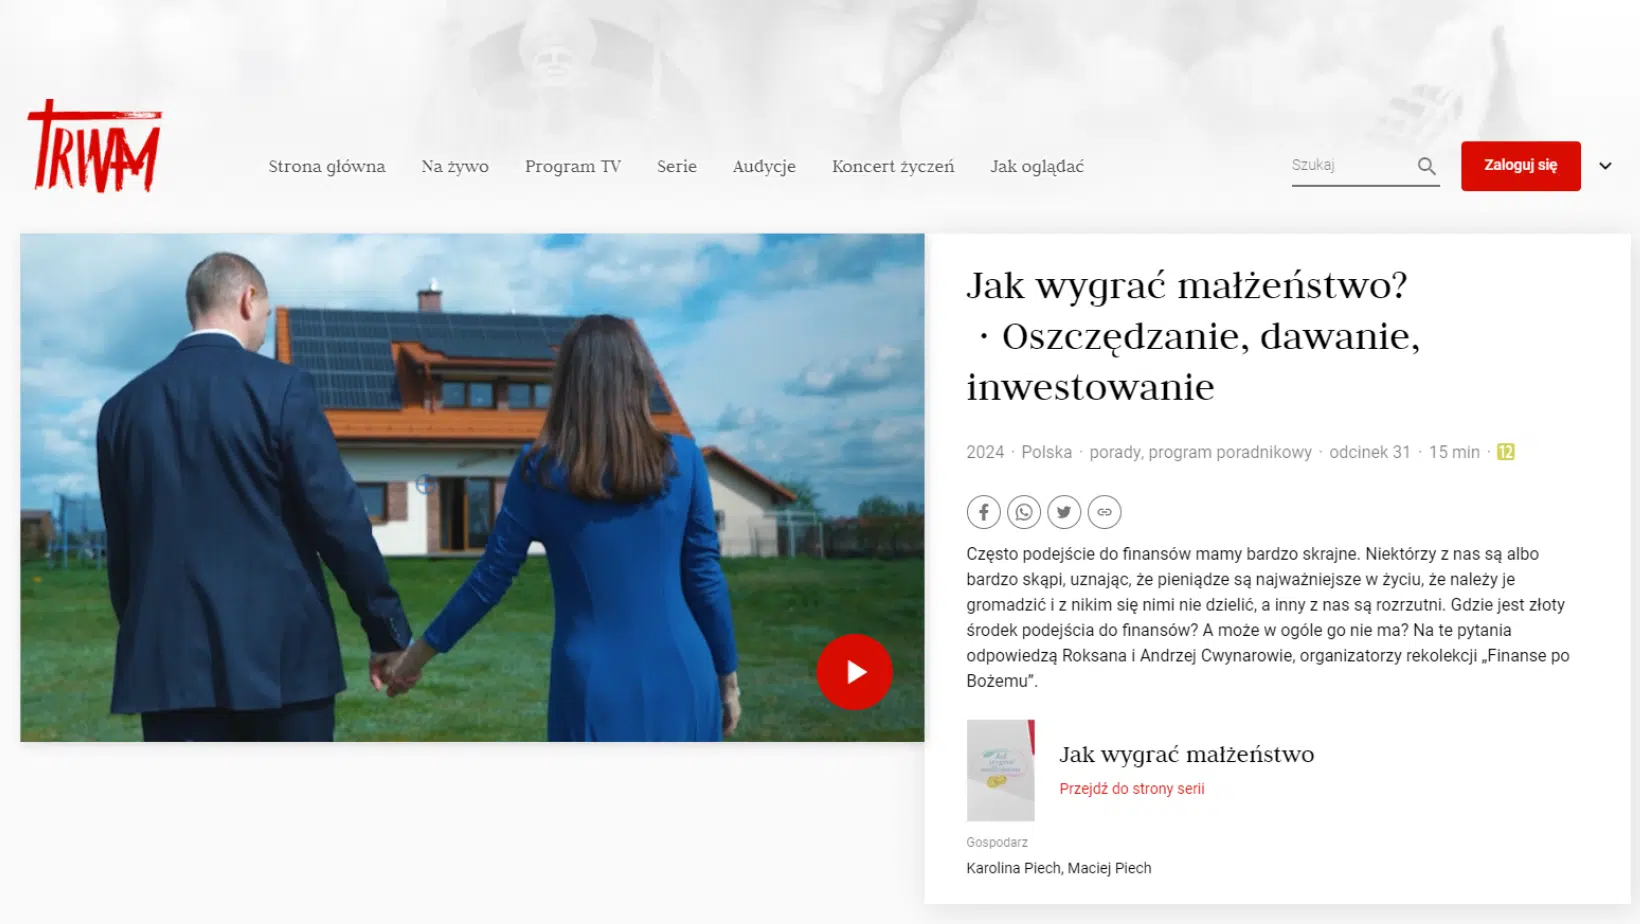
Task: Navigate to Koncert życzeń
Action: [x=893, y=166]
